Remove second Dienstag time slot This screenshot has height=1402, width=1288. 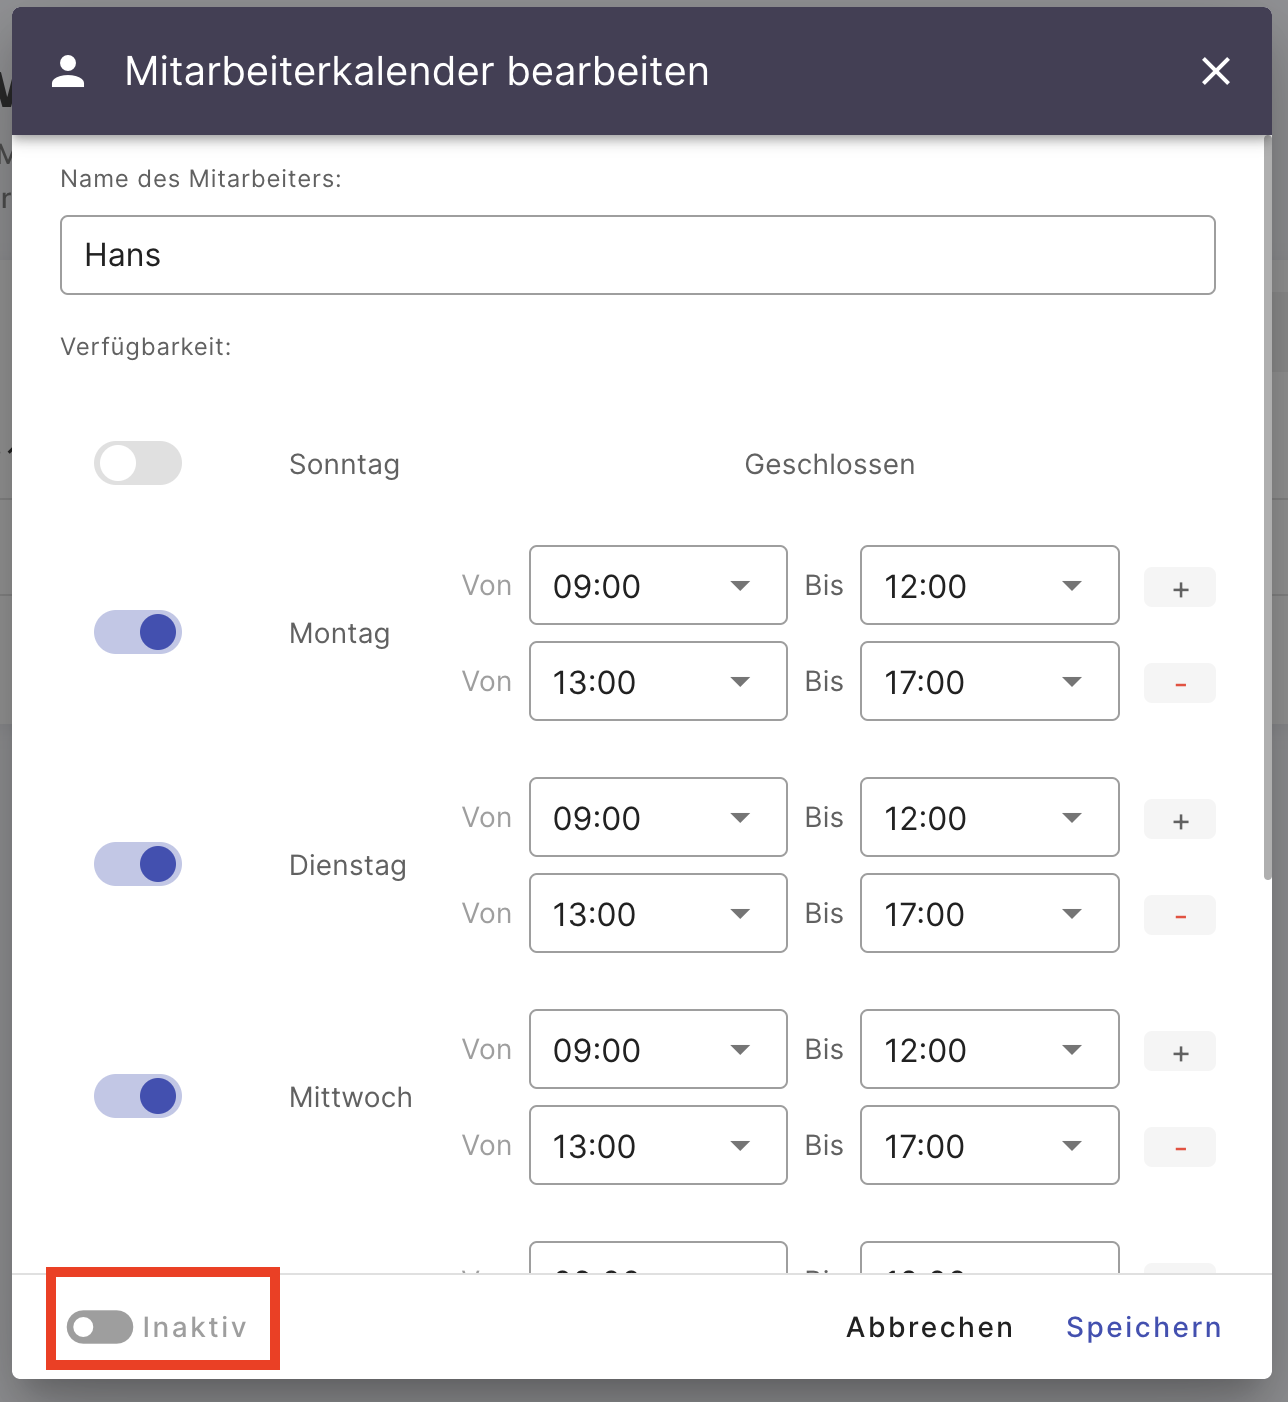click(x=1180, y=916)
